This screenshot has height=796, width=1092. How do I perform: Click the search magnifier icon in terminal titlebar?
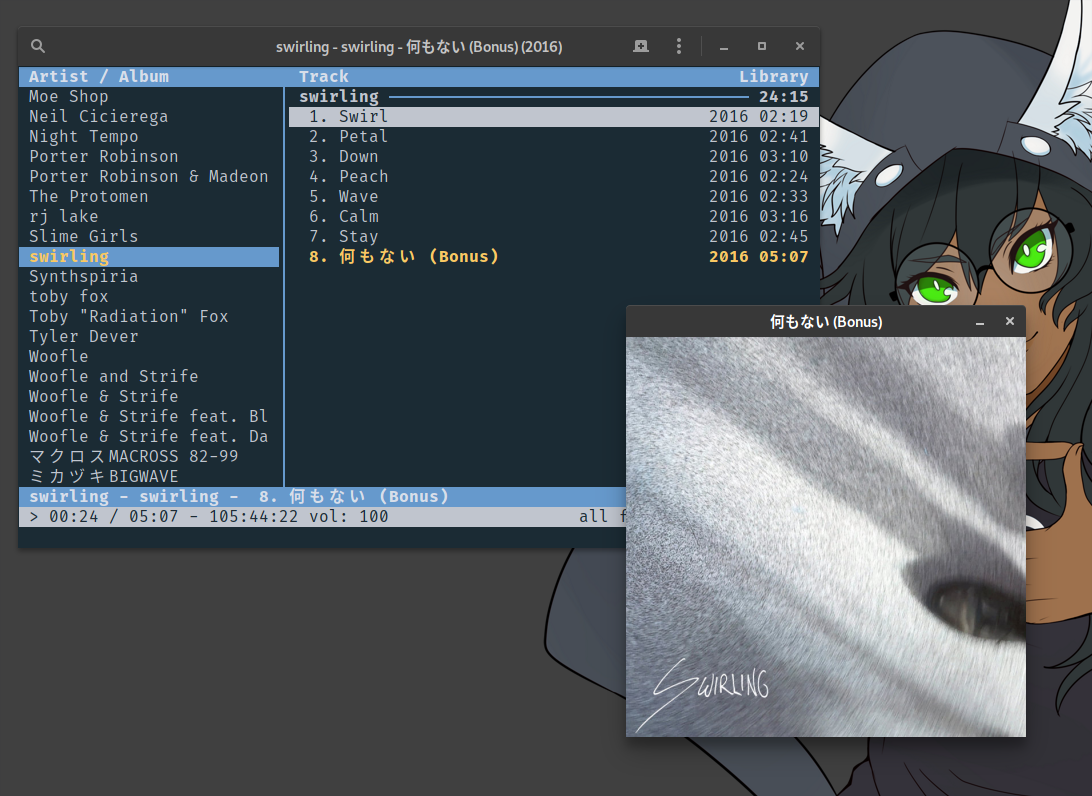pos(38,46)
